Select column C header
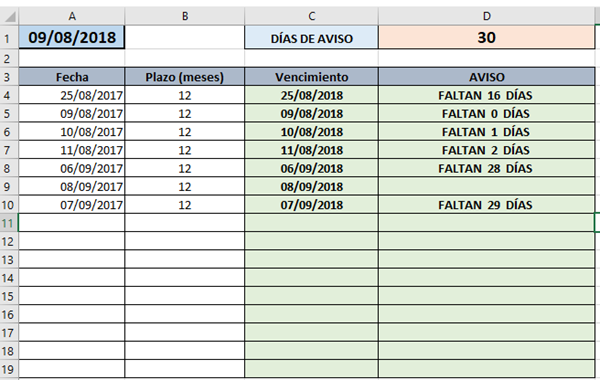 pos(311,16)
